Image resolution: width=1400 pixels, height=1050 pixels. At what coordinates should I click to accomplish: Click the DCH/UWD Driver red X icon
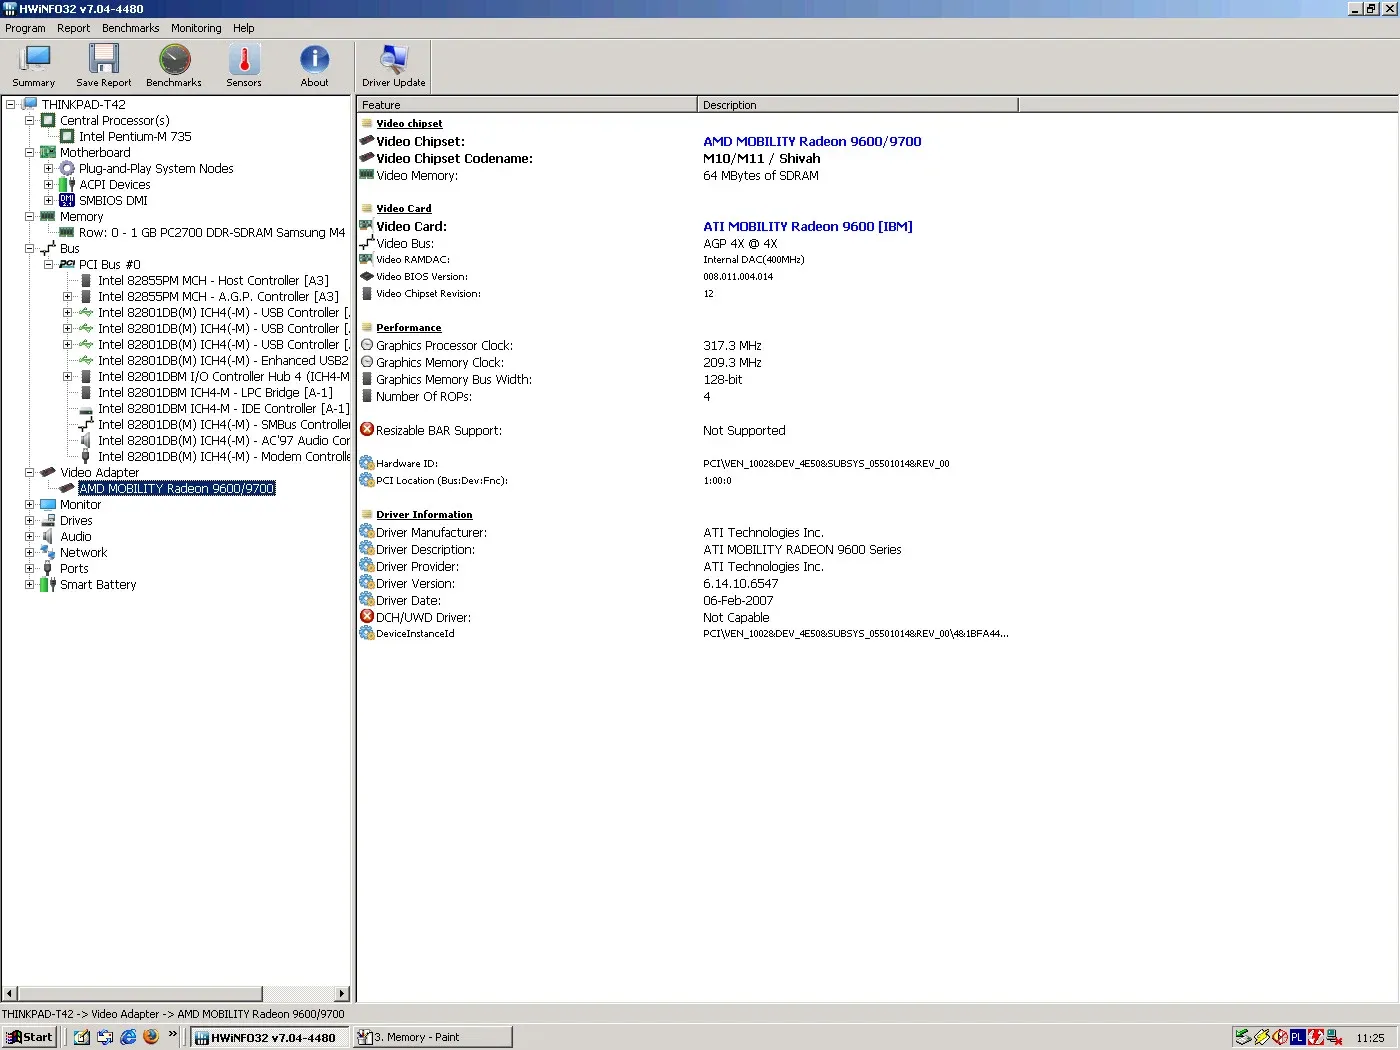coord(367,617)
